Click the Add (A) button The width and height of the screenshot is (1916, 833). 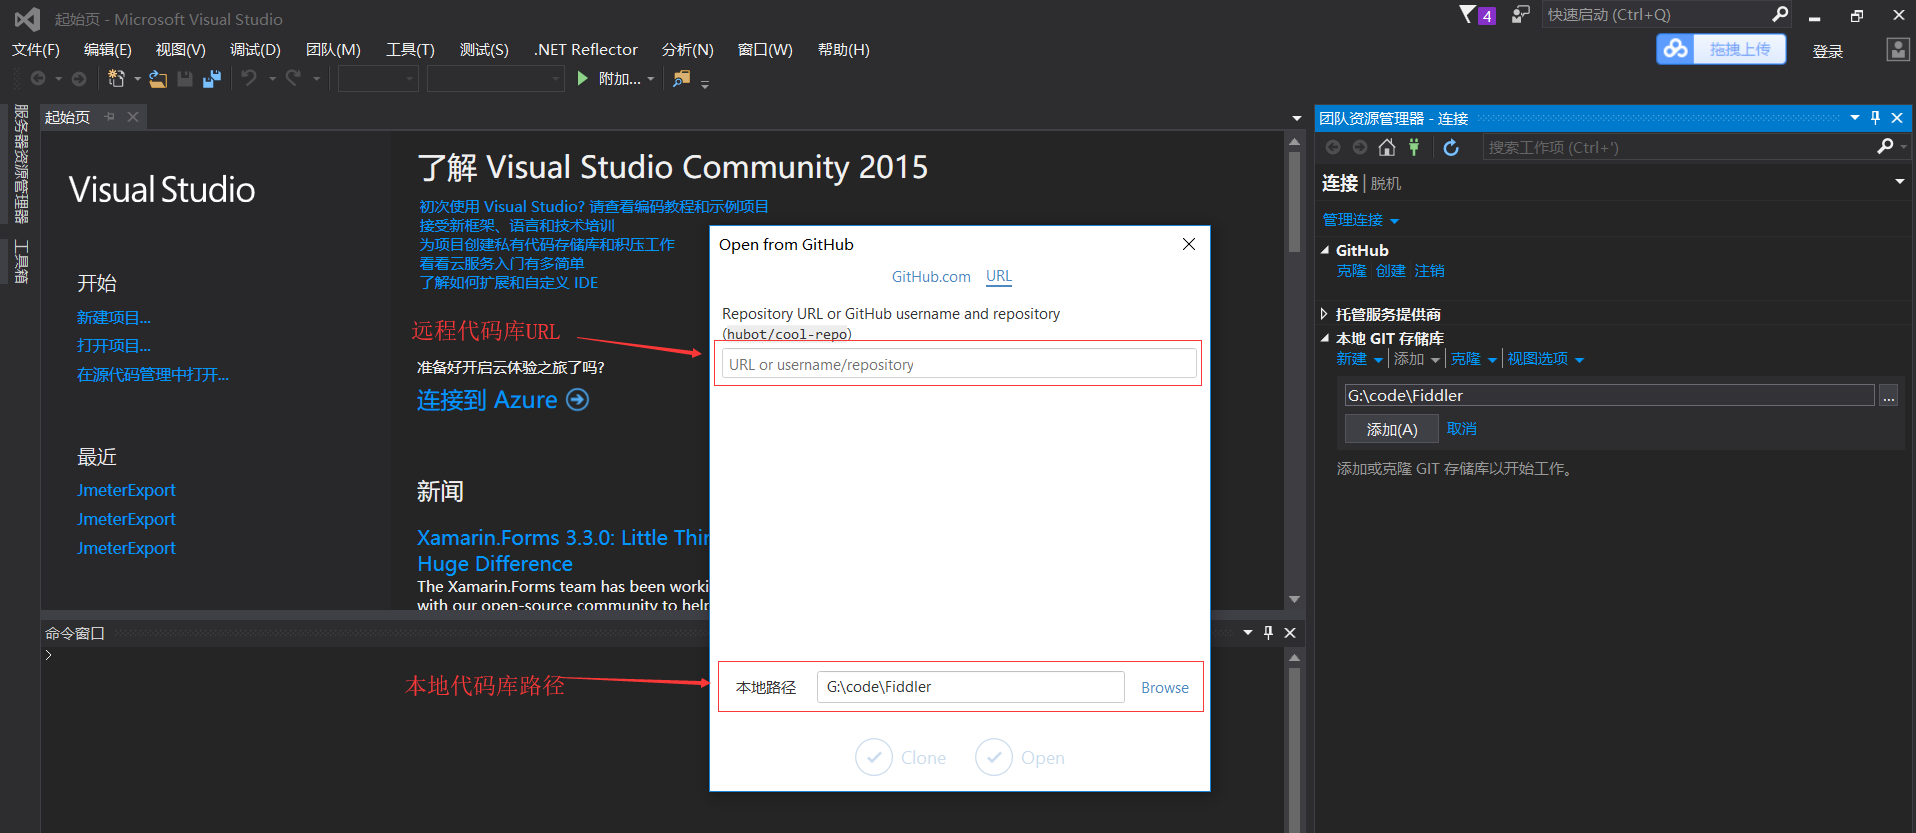[x=1392, y=429]
